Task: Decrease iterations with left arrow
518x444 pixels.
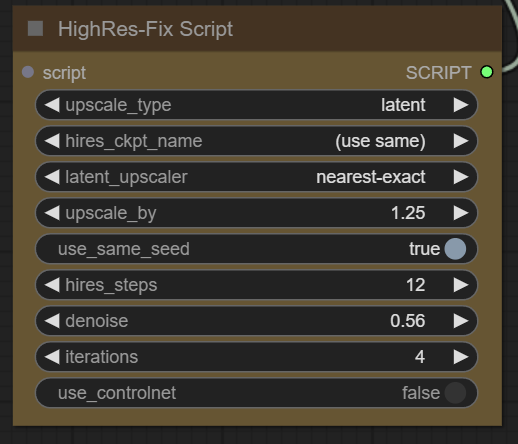Action: (x=52, y=357)
